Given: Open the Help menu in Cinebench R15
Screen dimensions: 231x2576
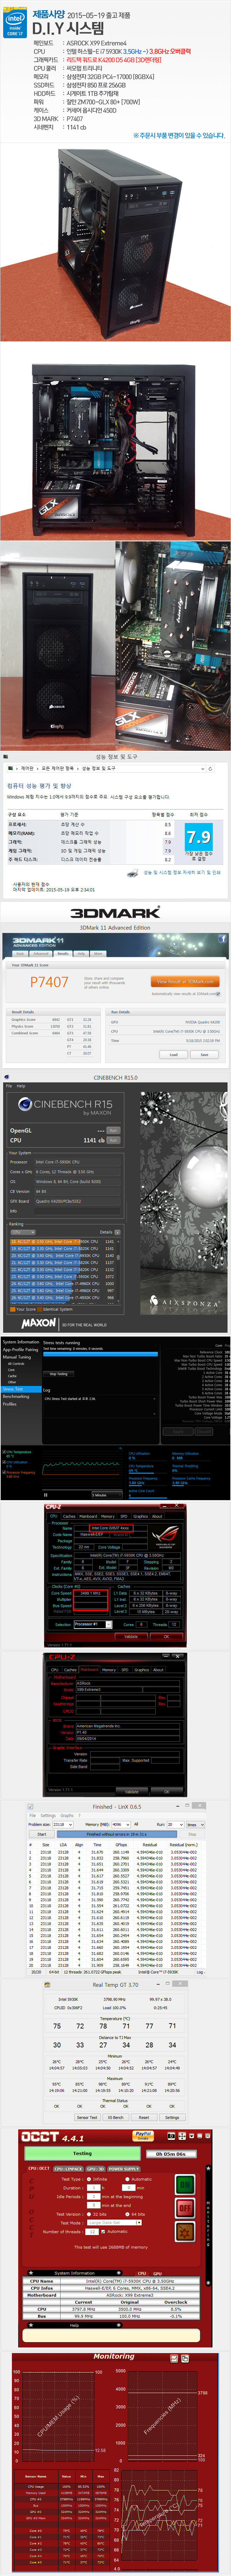Looking at the screenshot, I should click(x=21, y=1086).
